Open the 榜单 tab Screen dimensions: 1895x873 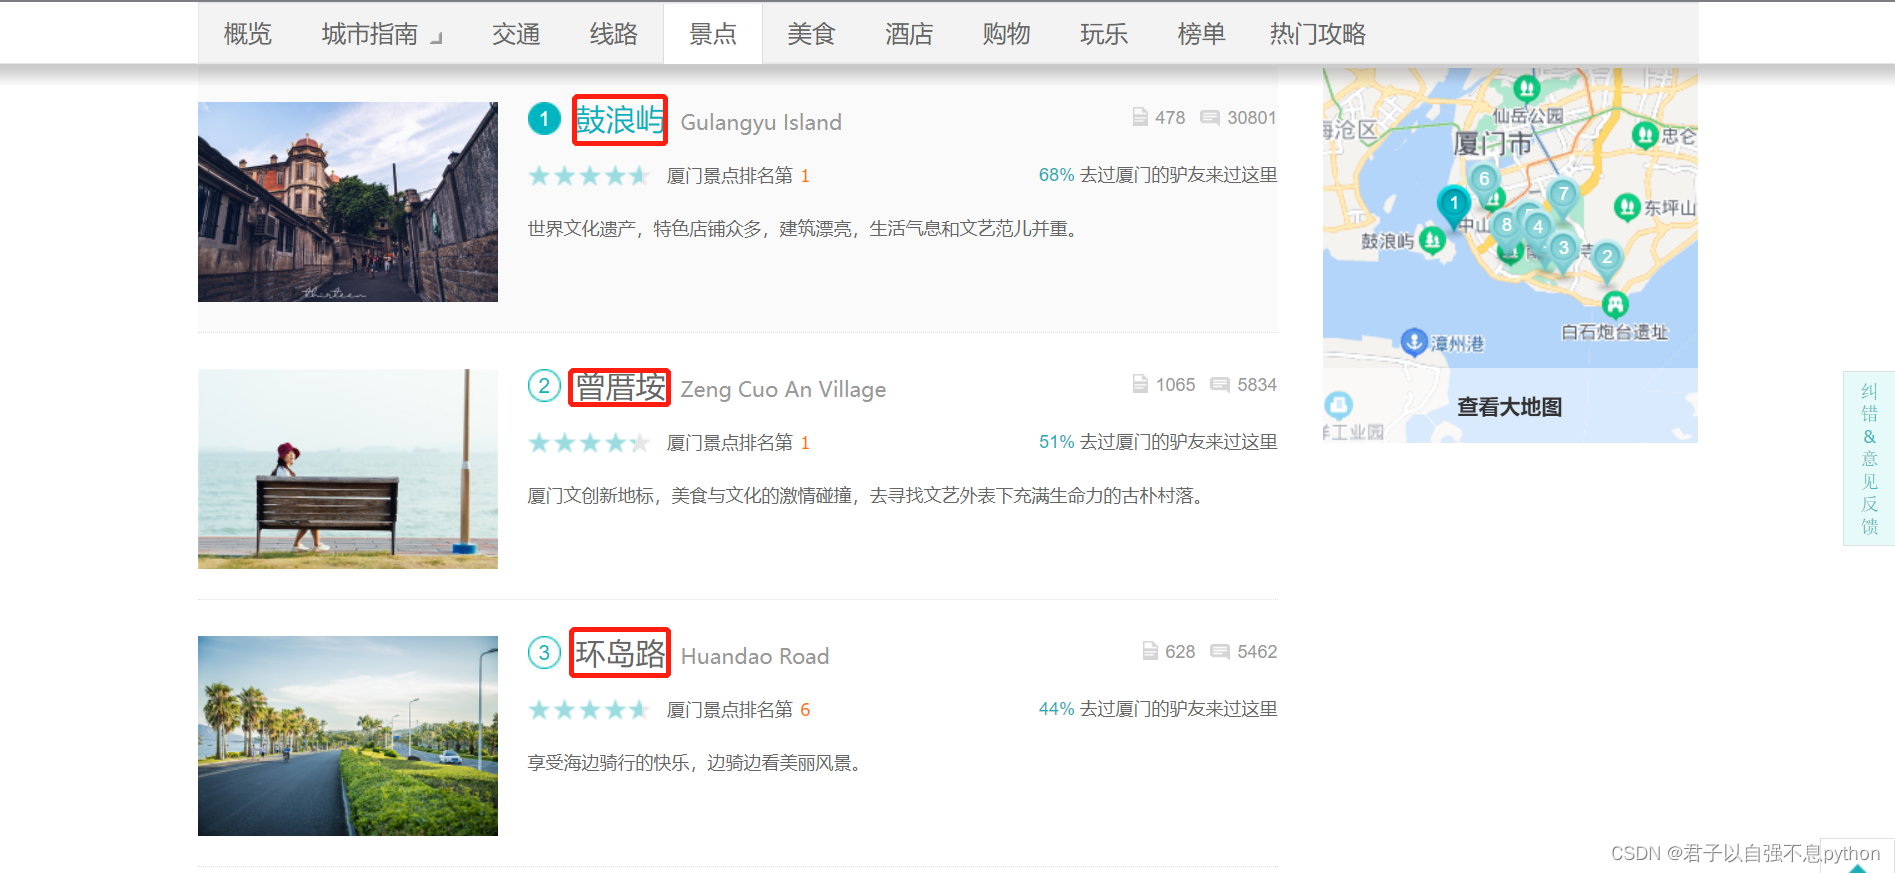1202,34
